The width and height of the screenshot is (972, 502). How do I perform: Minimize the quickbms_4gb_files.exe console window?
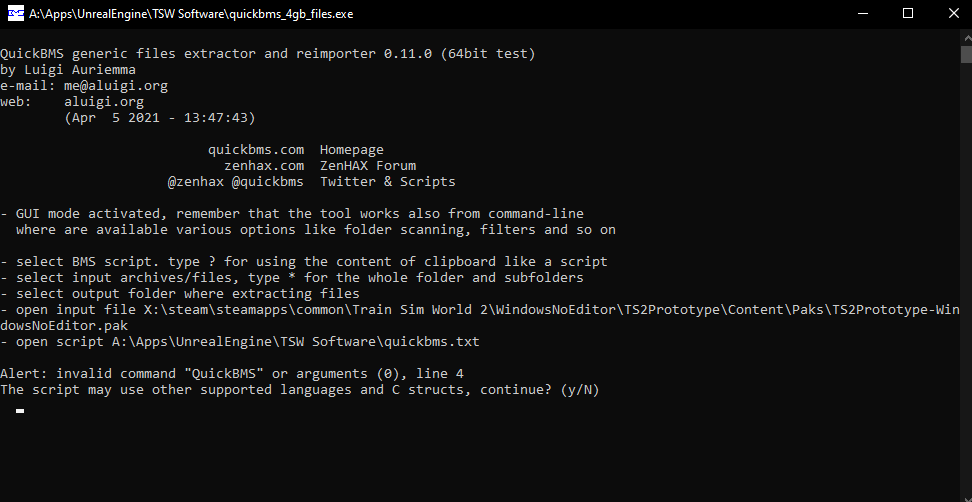862,14
